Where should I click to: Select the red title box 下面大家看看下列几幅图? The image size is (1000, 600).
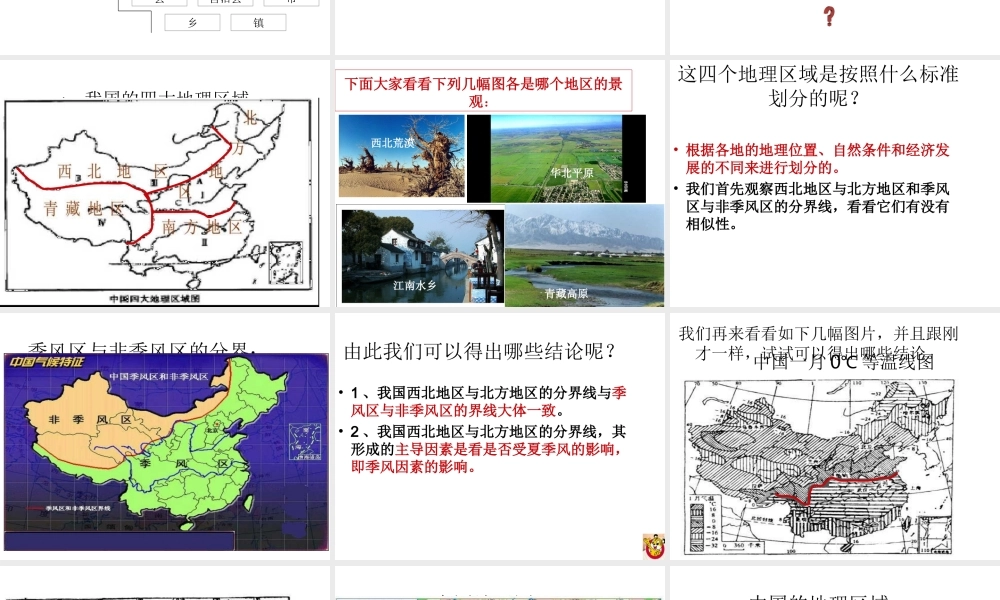coord(483,91)
